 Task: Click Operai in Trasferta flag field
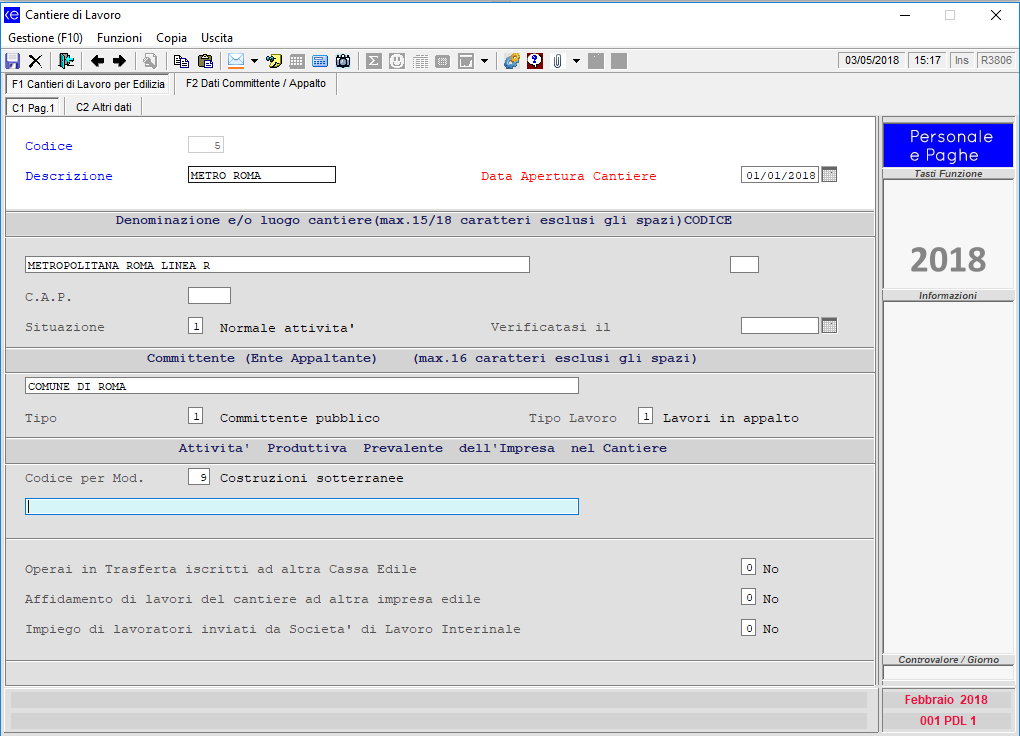point(748,567)
